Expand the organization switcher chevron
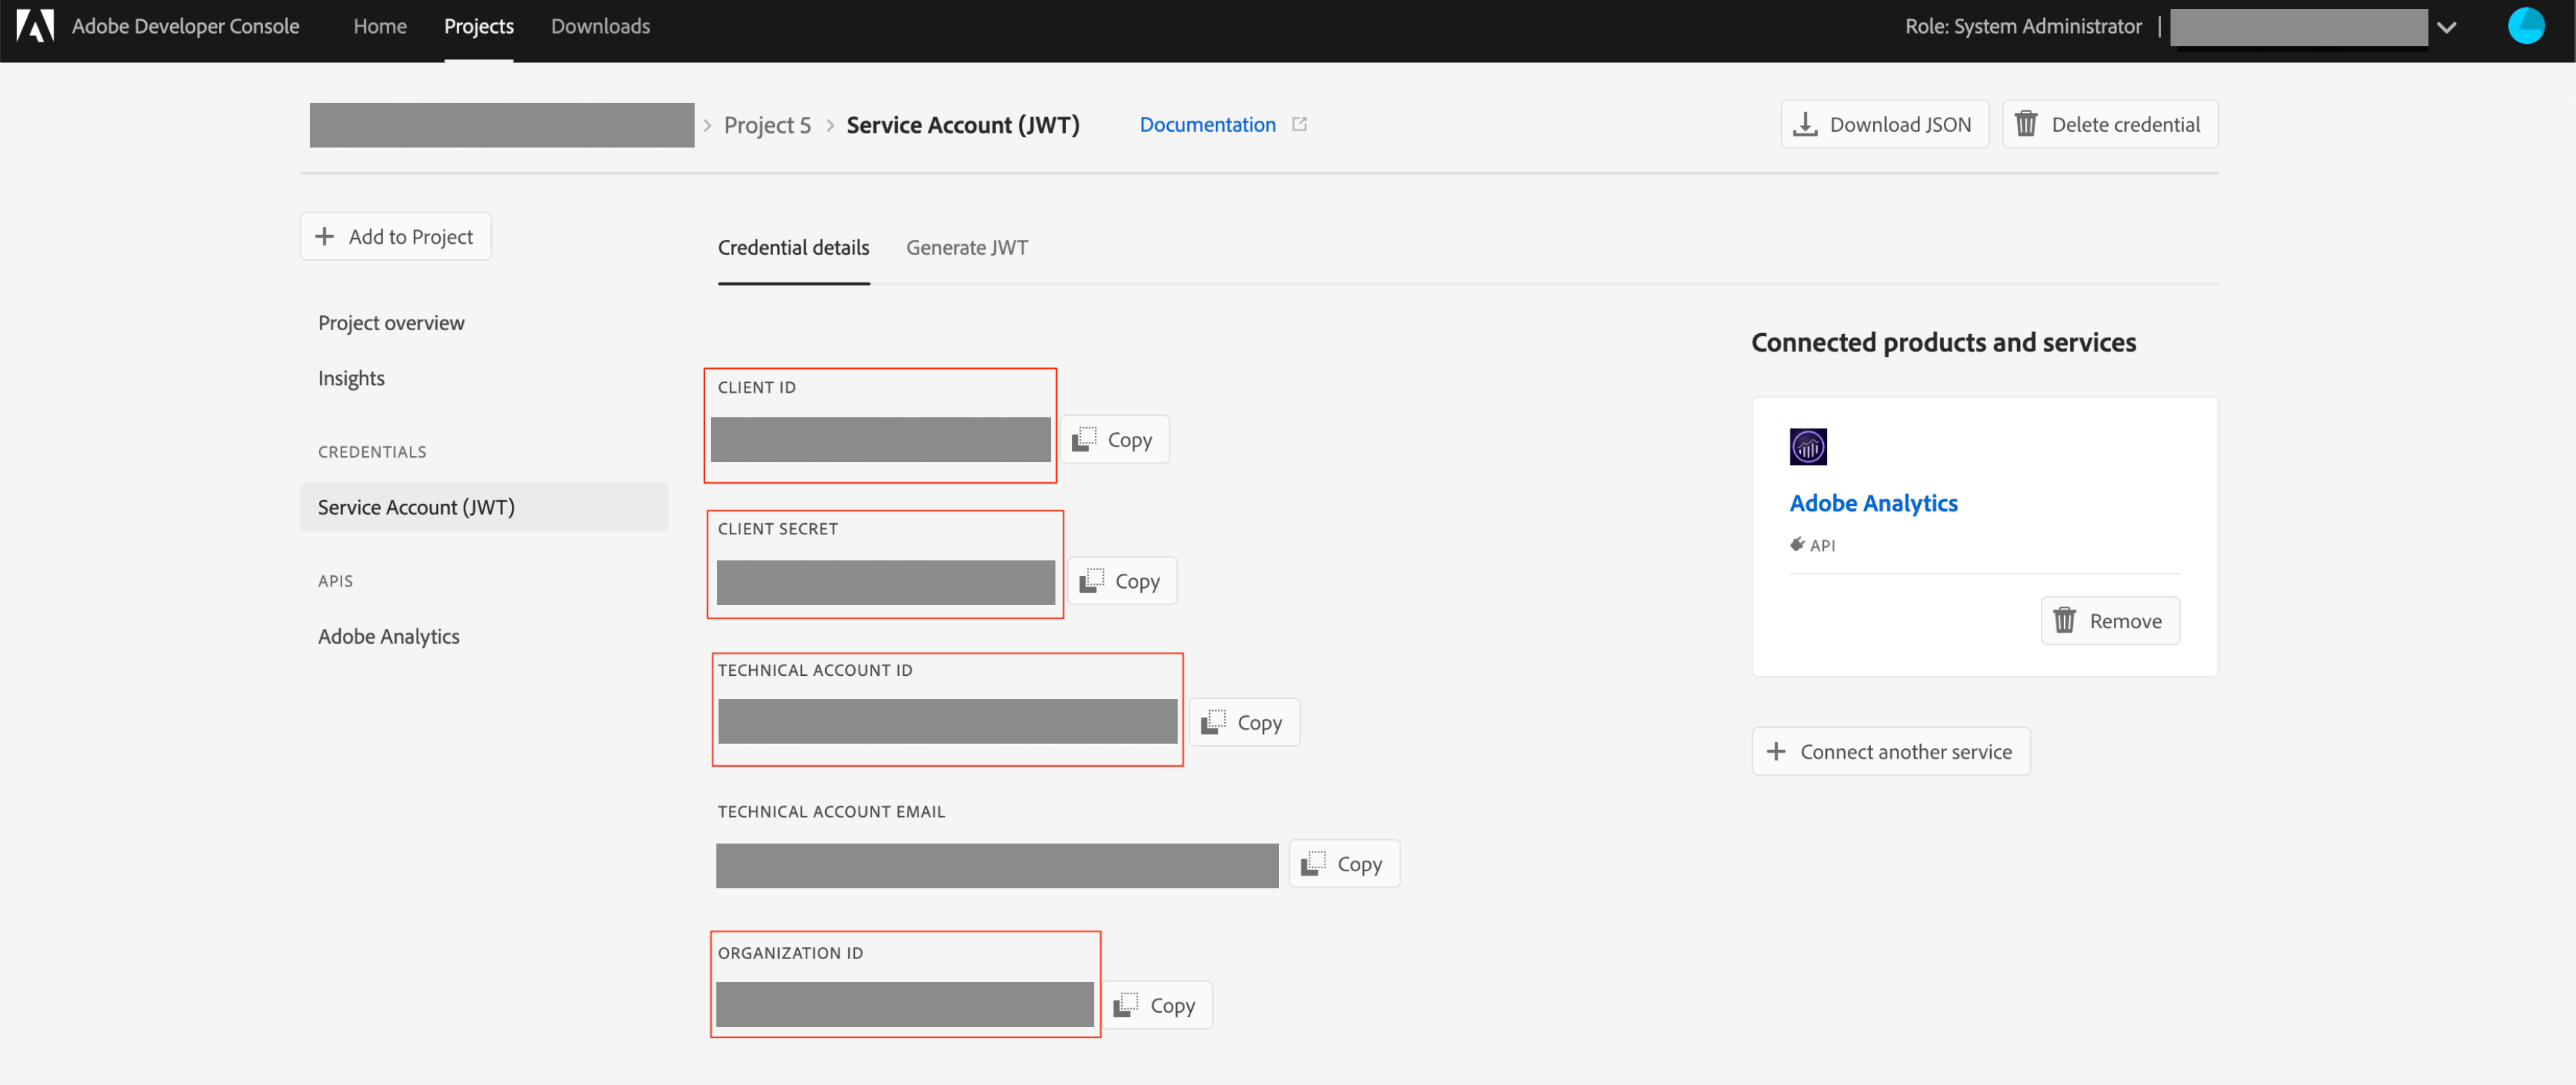2576x1085 pixels. click(2446, 27)
